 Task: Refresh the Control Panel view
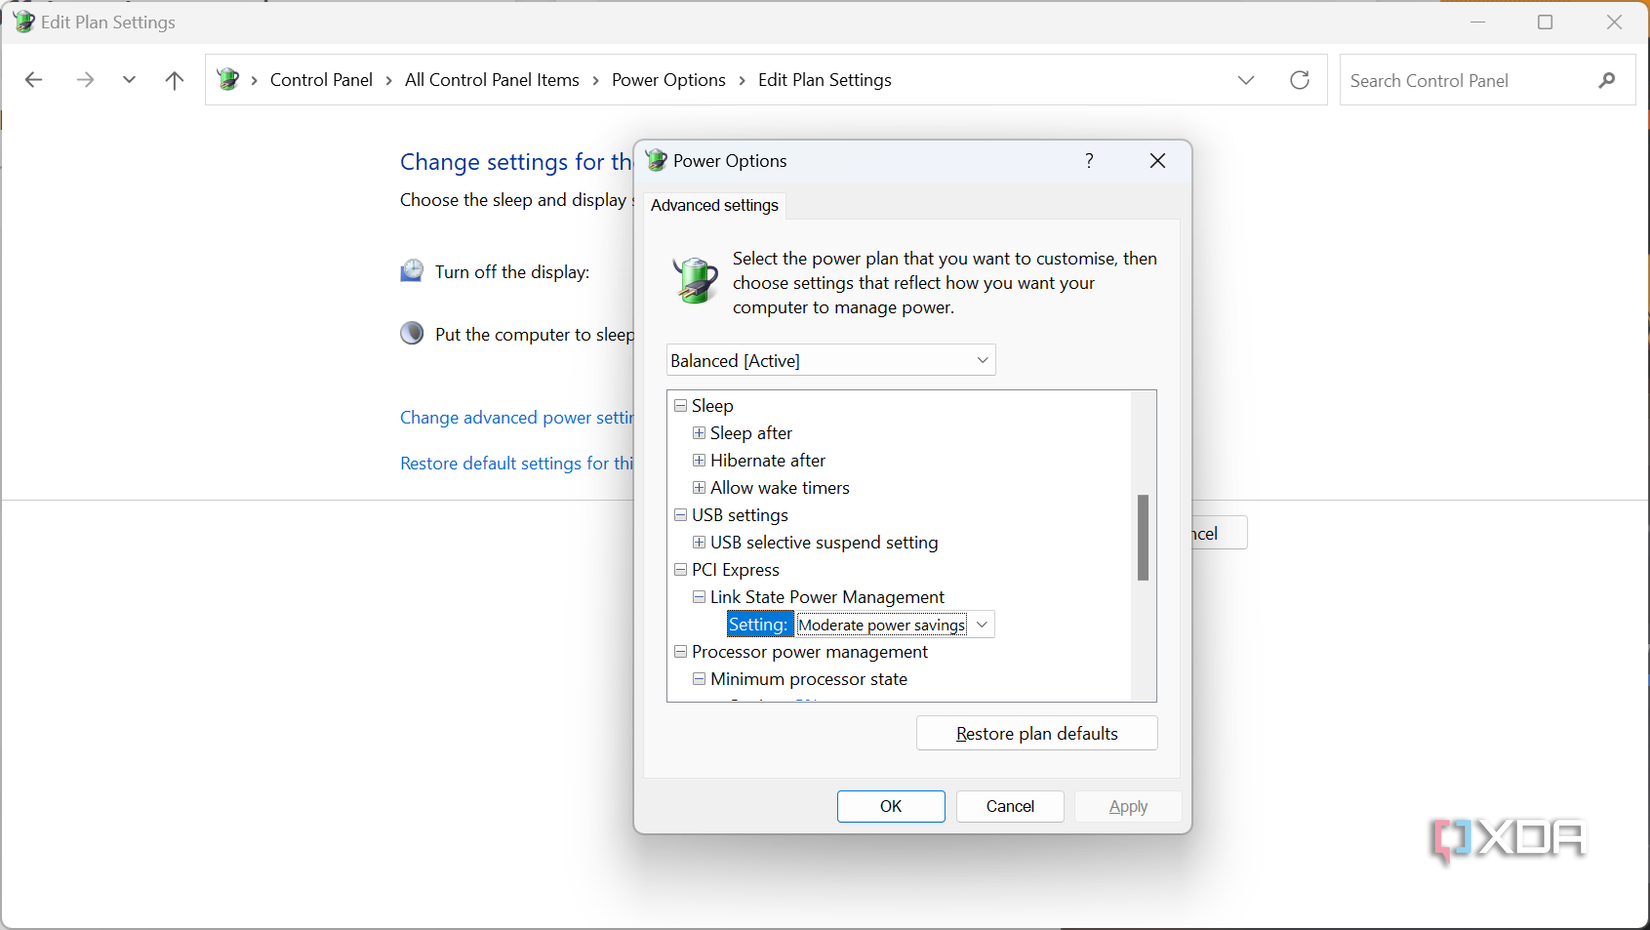coord(1299,80)
